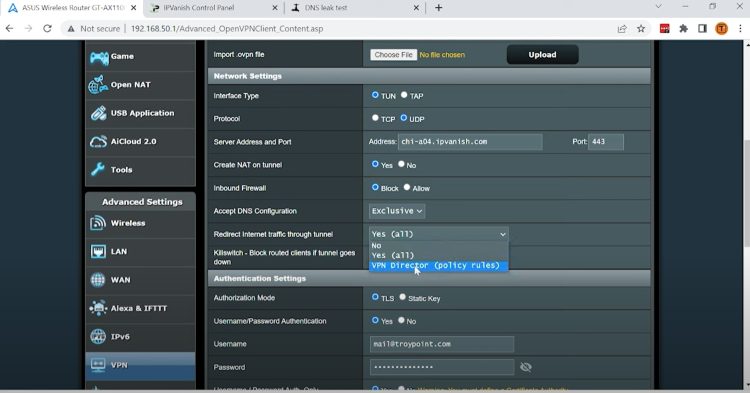
Task: Close the IPVanish Control Panel tab
Action: tap(275, 8)
